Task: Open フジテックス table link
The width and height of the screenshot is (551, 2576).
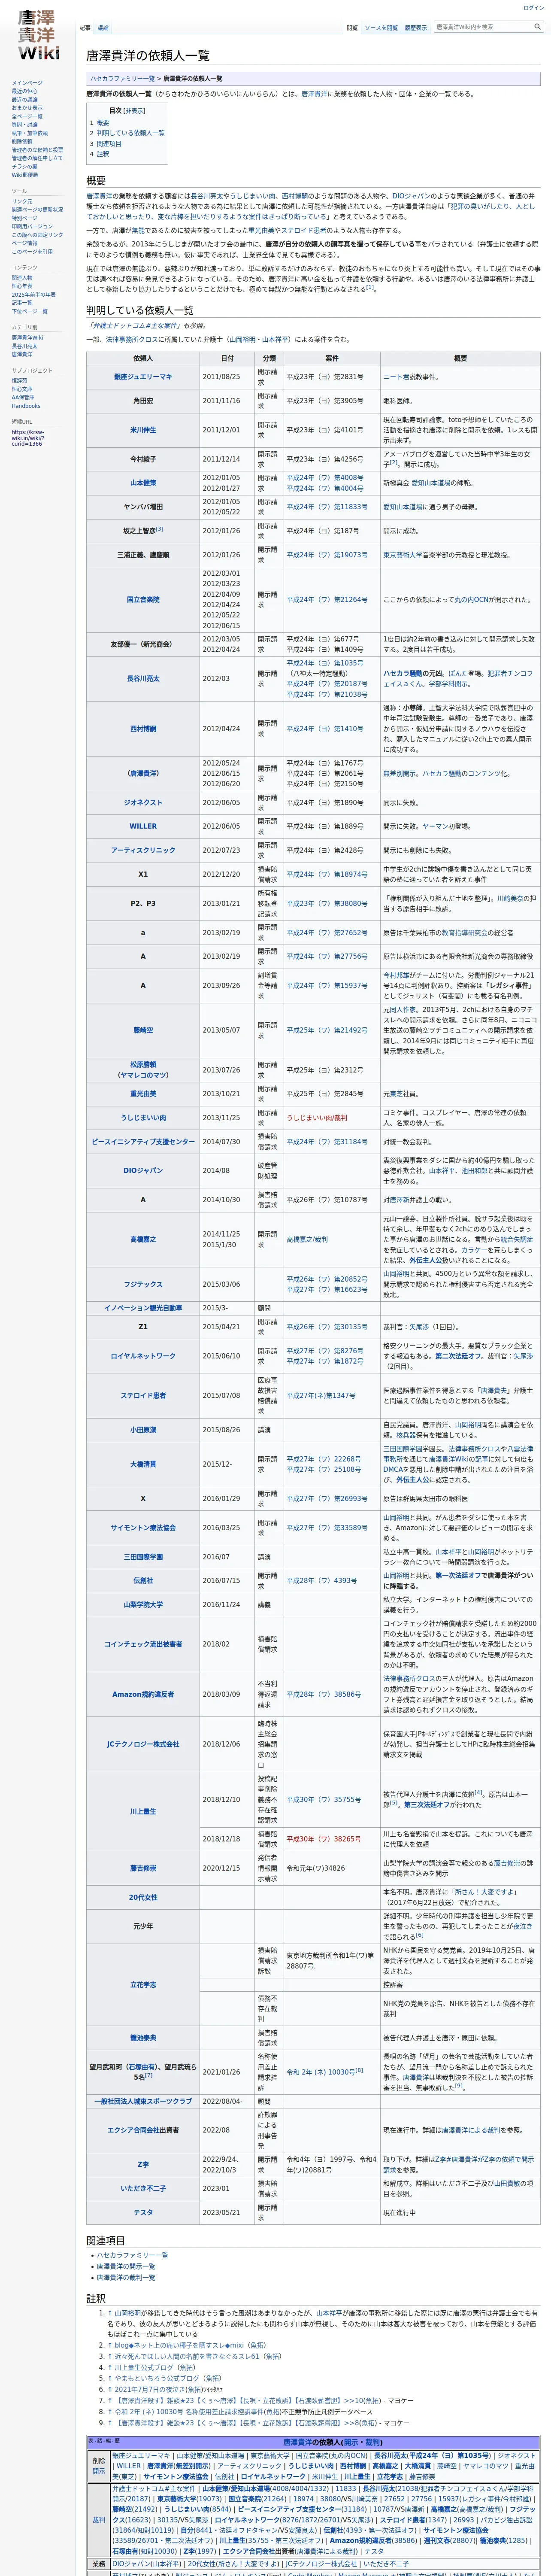Action: pos(143,1284)
